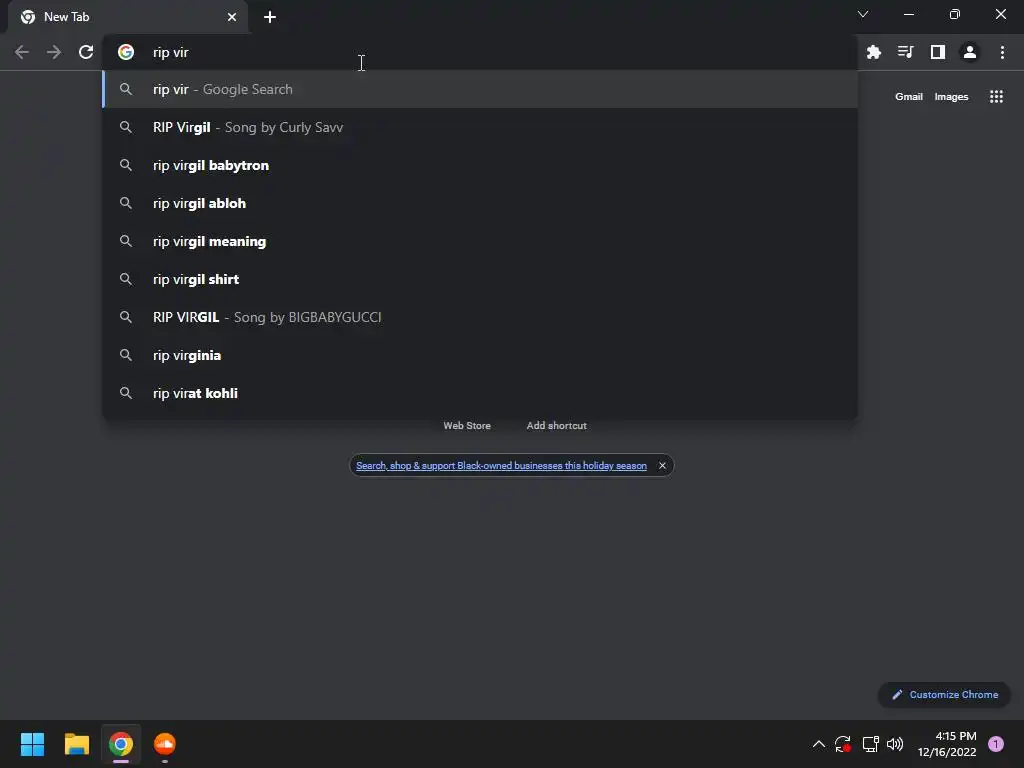Viewport: 1024px width, 768px height.
Task: Open Chrome three-dot menu
Action: [1002, 52]
